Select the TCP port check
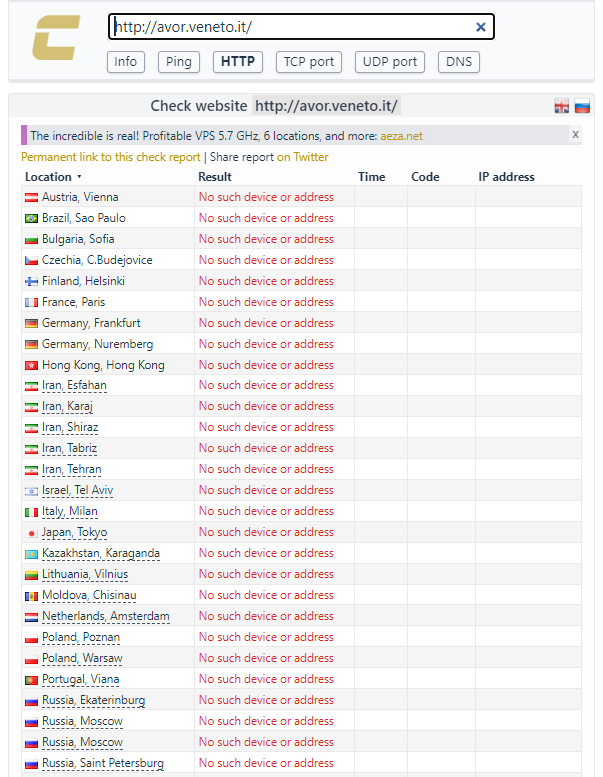Image resolution: width=603 pixels, height=777 pixels. point(309,62)
